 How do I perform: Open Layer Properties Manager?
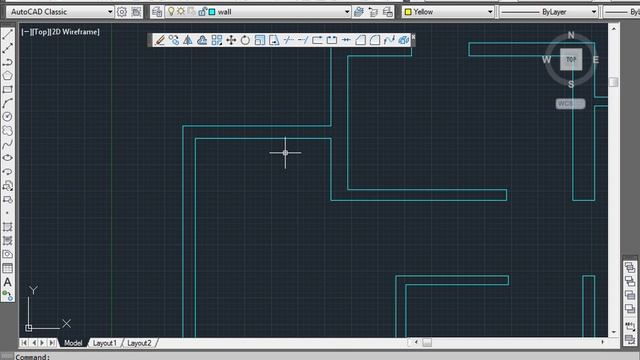pos(157,12)
